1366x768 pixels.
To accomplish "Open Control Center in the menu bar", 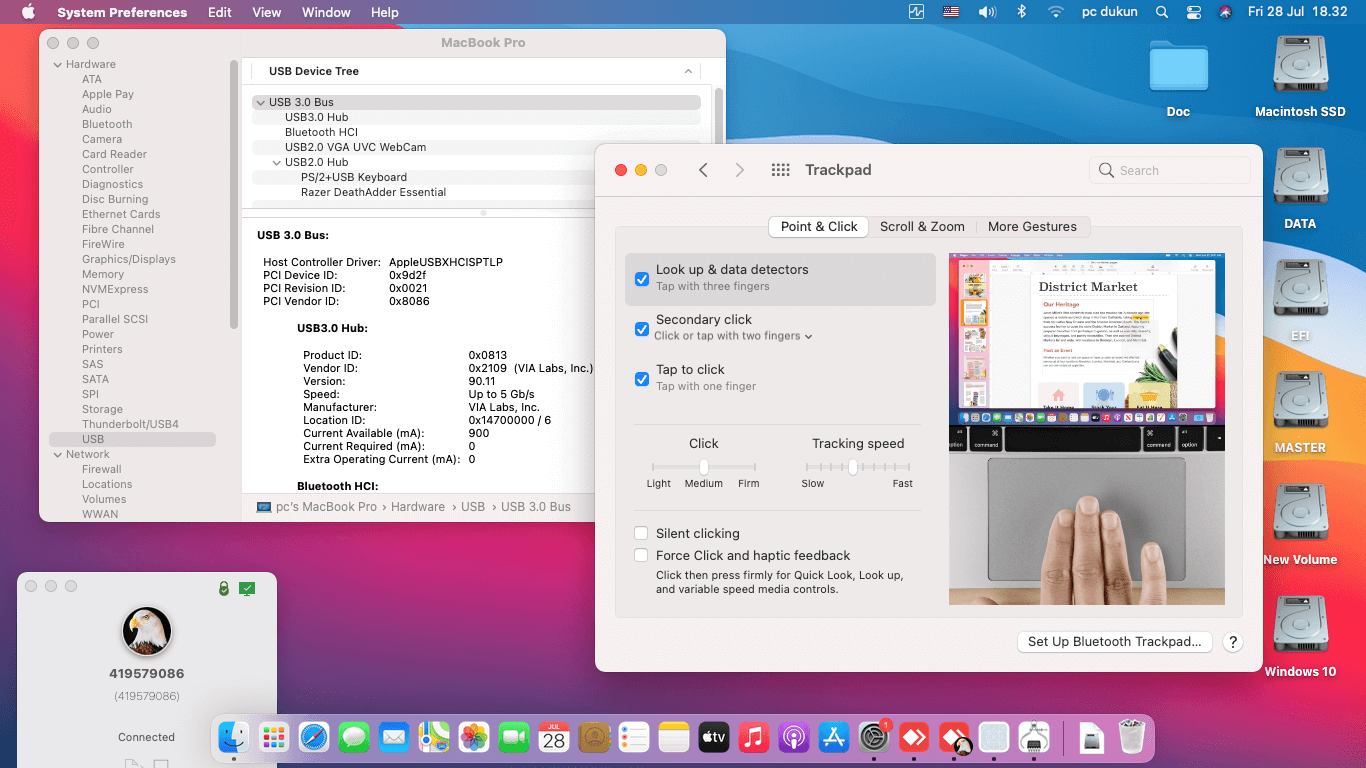I will [x=1193, y=12].
